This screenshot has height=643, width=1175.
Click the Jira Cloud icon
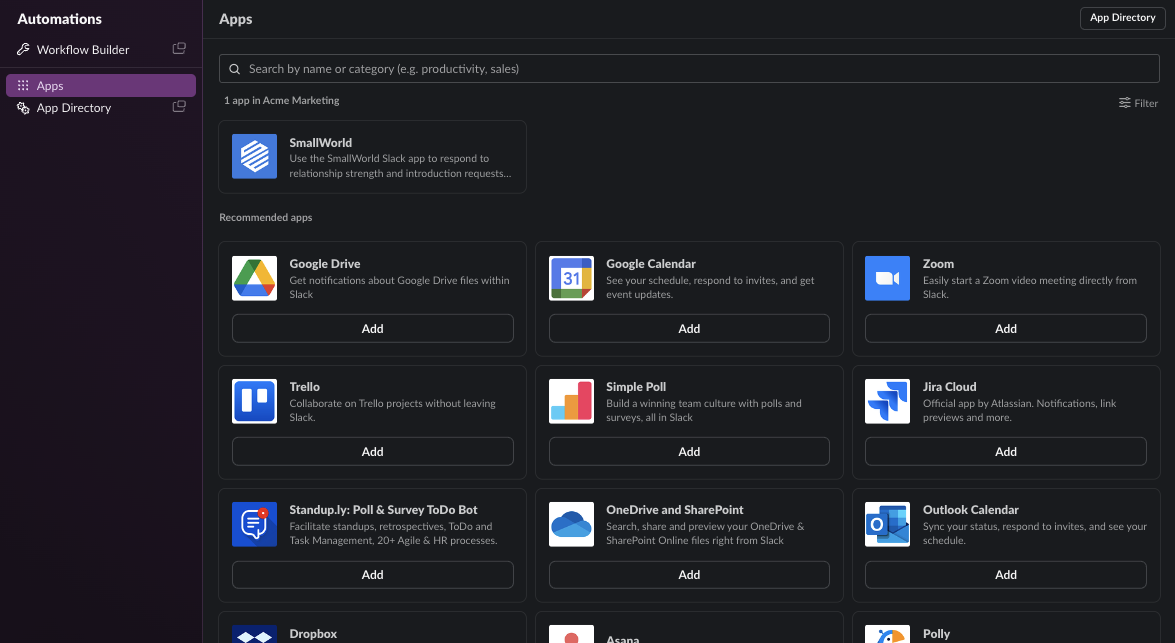click(887, 401)
